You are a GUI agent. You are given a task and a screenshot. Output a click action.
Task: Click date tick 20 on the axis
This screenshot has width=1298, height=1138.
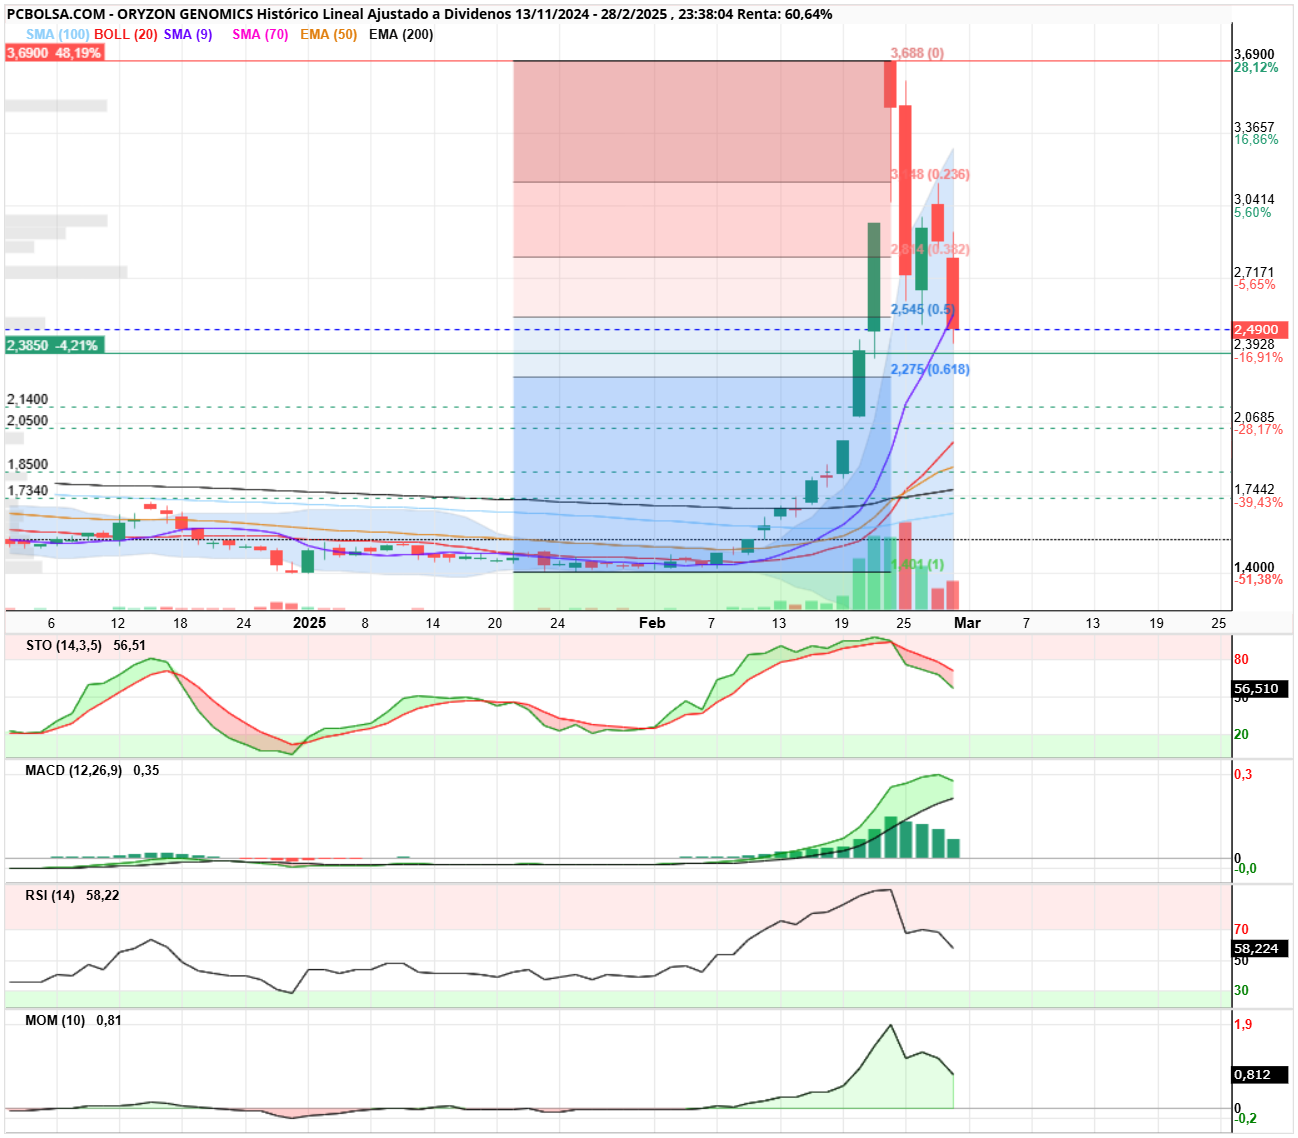pos(495,622)
